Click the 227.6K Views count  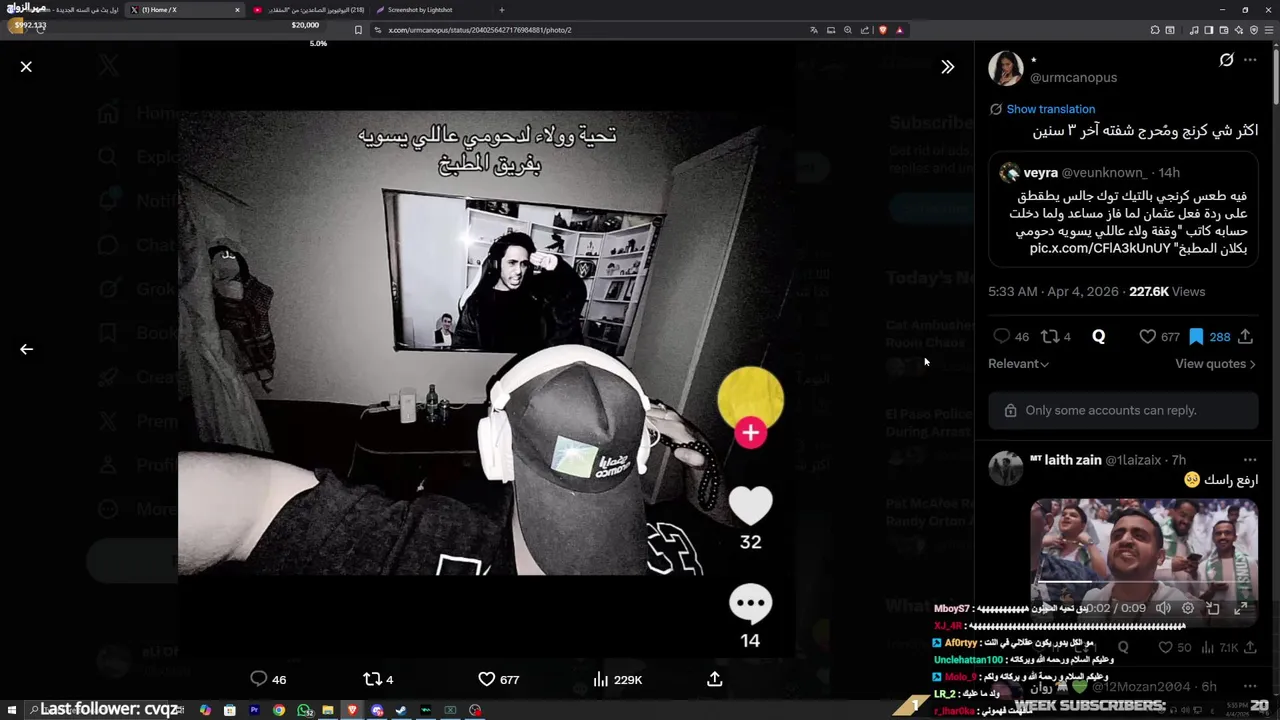tap(1167, 291)
